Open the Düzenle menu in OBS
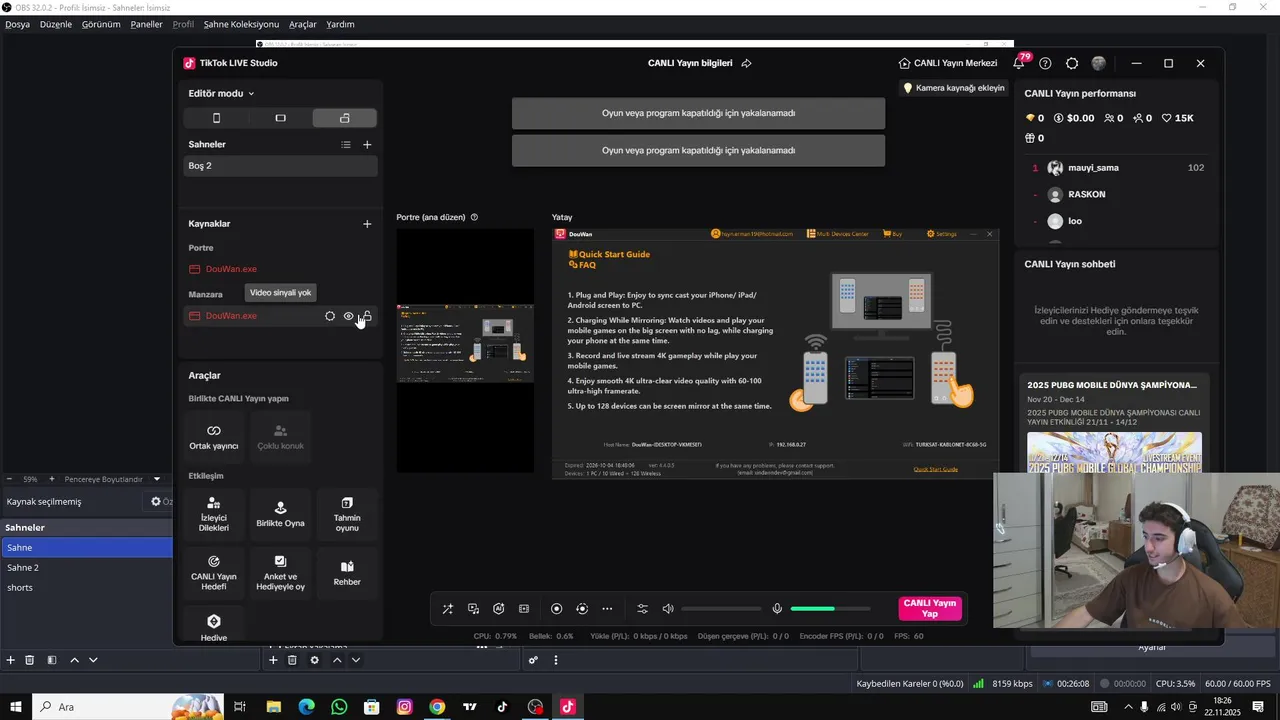Screen dimensions: 1280x720 56,24
